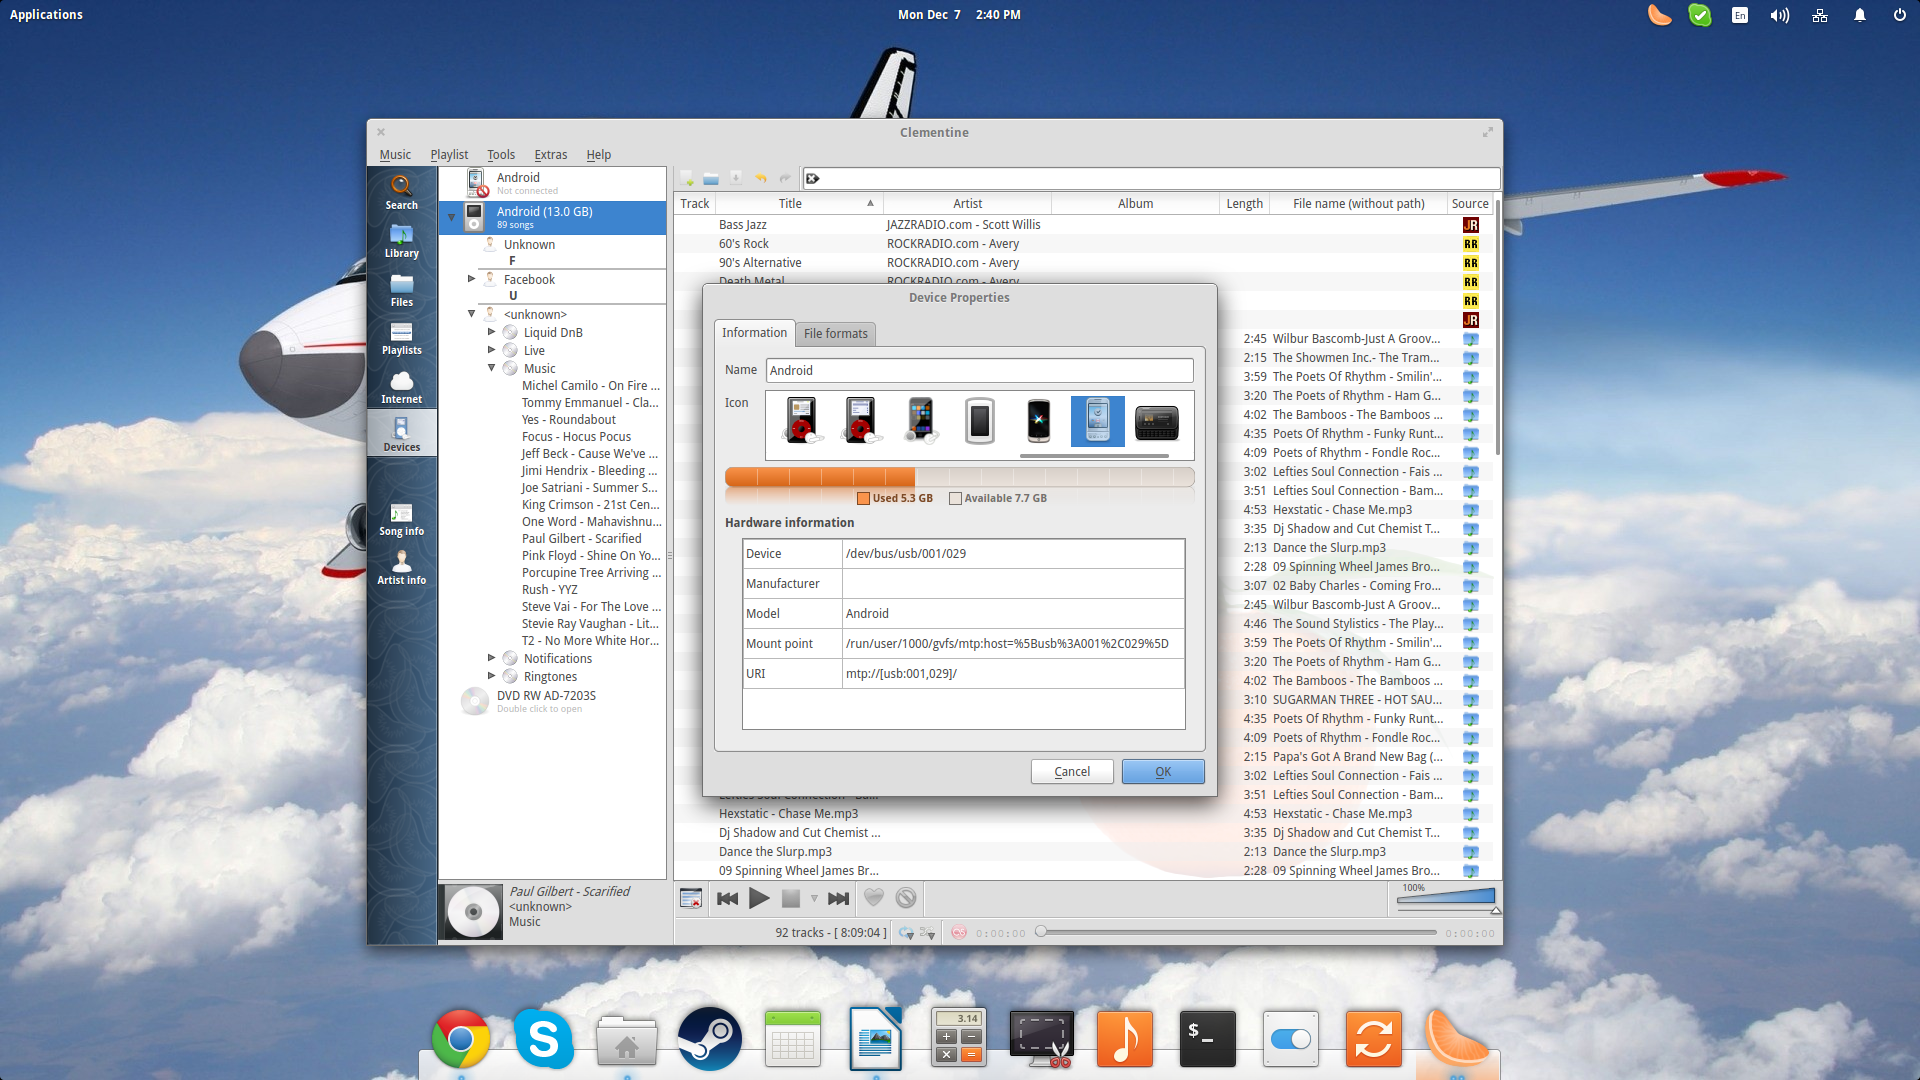
Task: Expand the Liquid DnB album
Action: pos(491,332)
